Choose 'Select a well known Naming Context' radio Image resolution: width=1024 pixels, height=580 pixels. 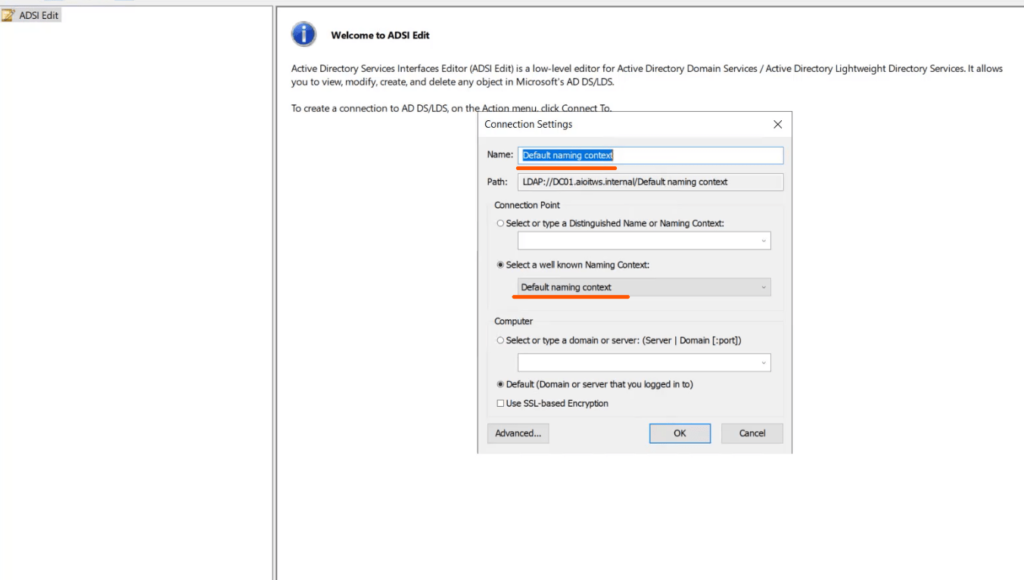pos(500,265)
